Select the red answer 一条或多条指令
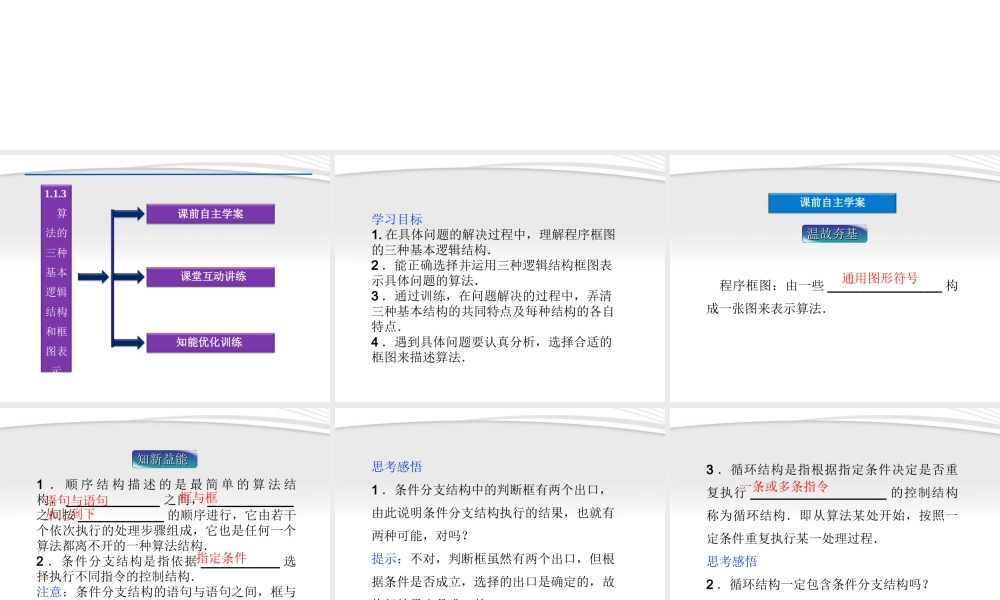1000x600 pixels. [786, 487]
